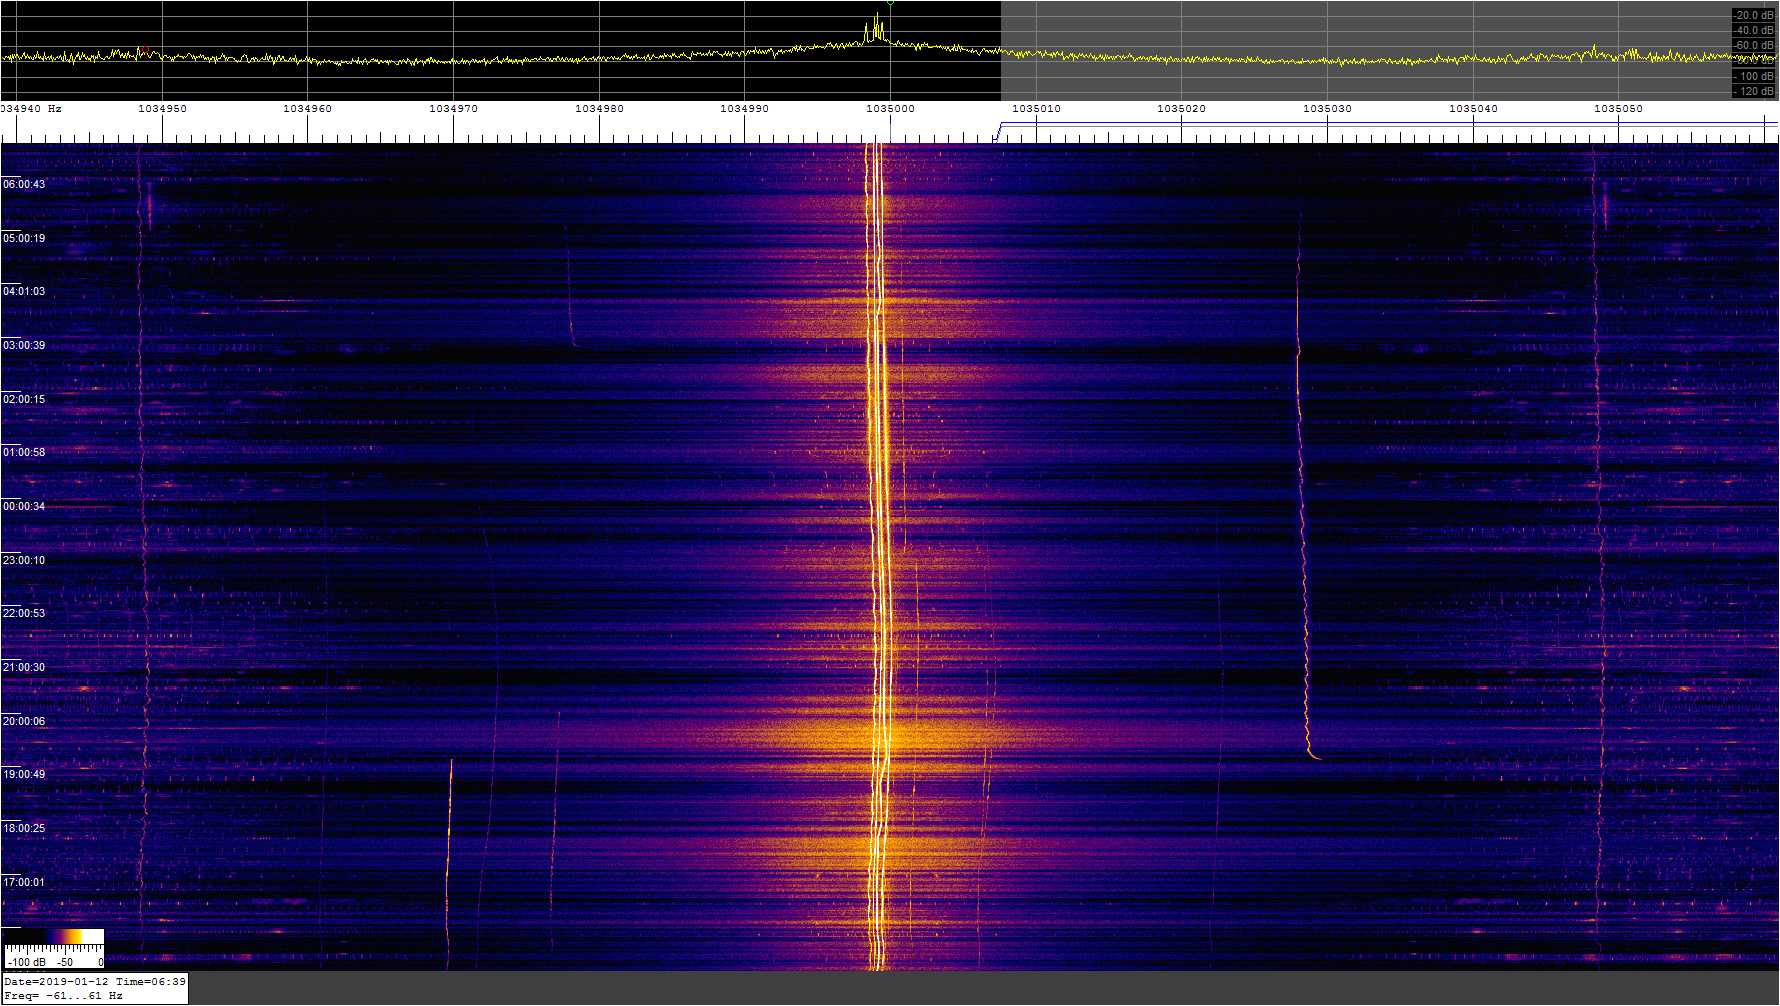Viewport: 1780px width, 1006px height.
Task: Click the 1034950 frequency scale label
Action: (162, 108)
